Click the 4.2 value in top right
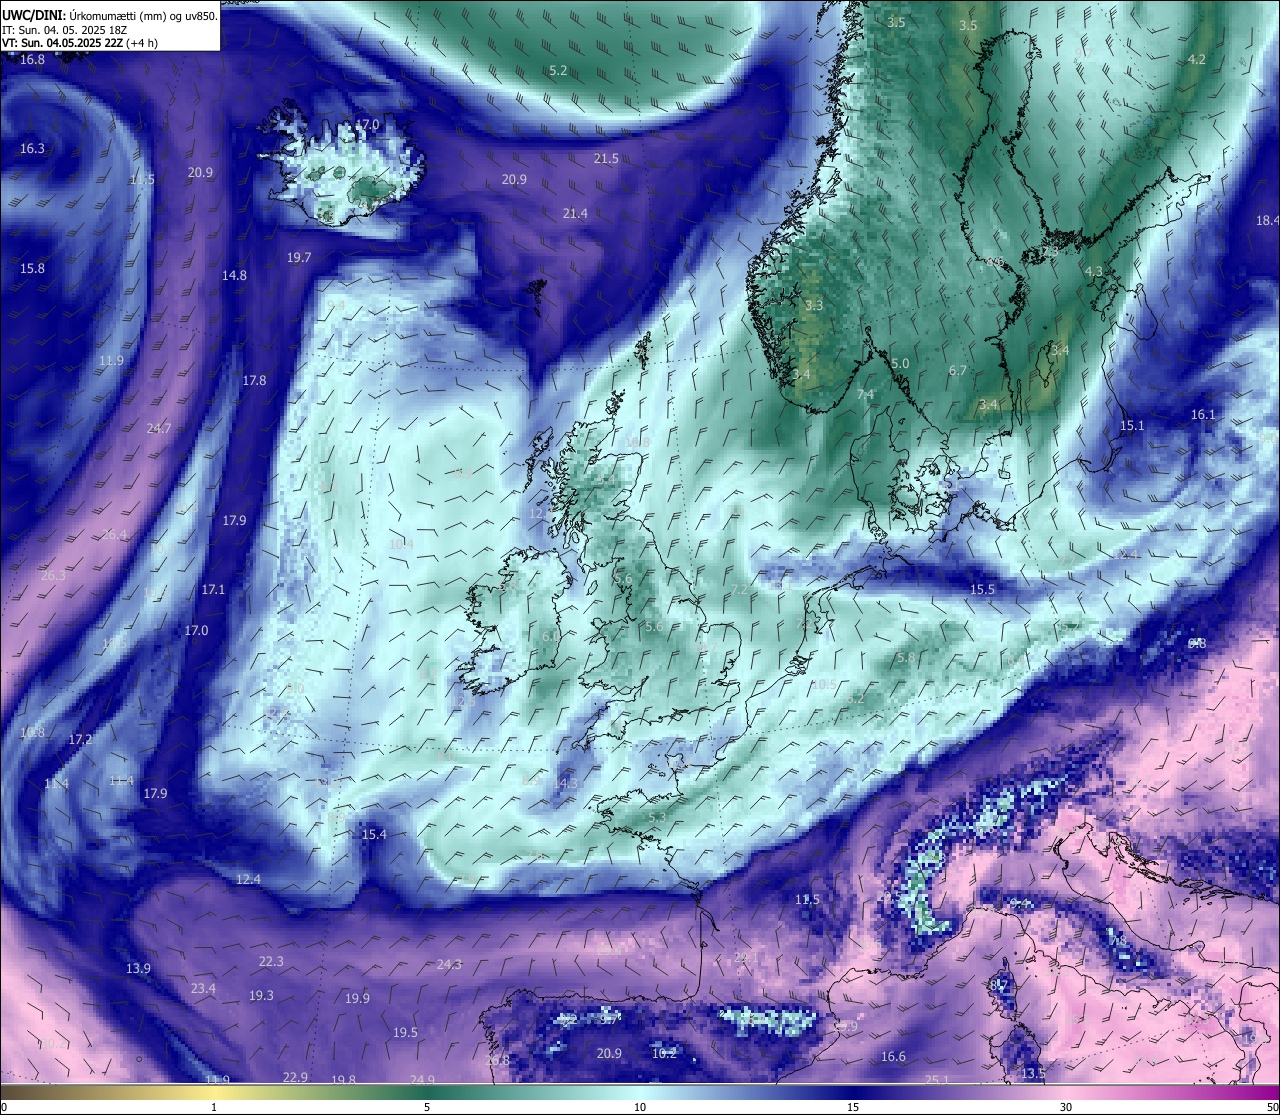1280x1115 pixels. click(x=1197, y=60)
